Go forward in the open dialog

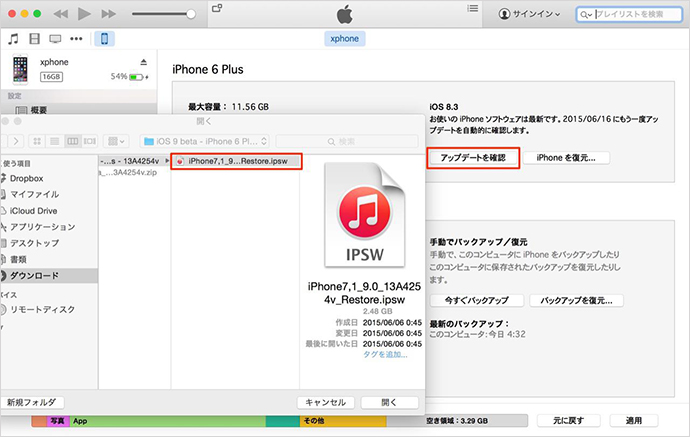pos(16,141)
